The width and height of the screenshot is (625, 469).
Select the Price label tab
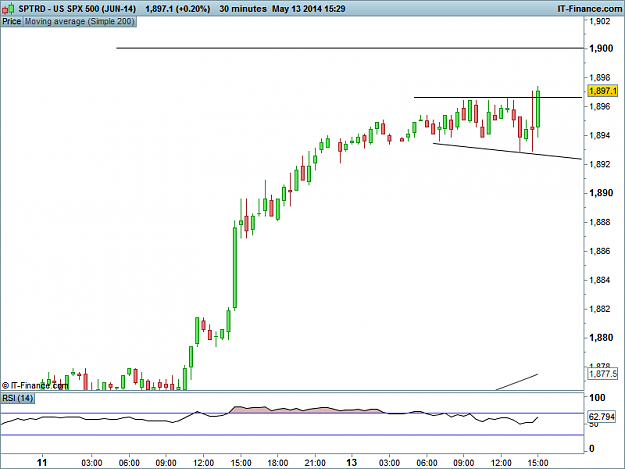click(12, 22)
